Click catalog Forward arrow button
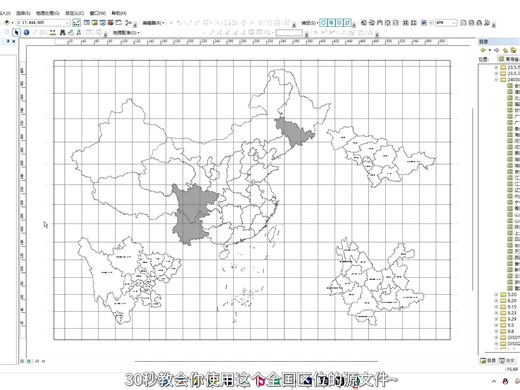520x390 pixels. [497, 50]
